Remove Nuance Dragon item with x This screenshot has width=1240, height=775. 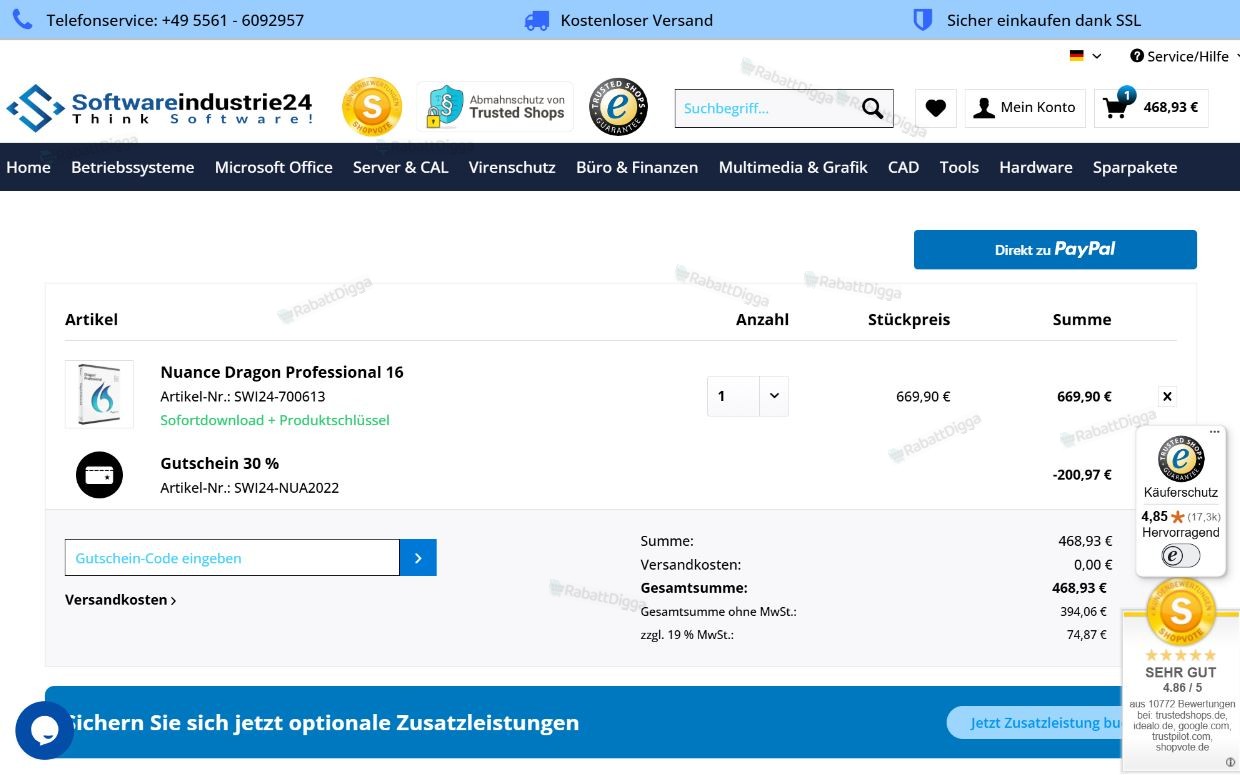[1167, 397]
